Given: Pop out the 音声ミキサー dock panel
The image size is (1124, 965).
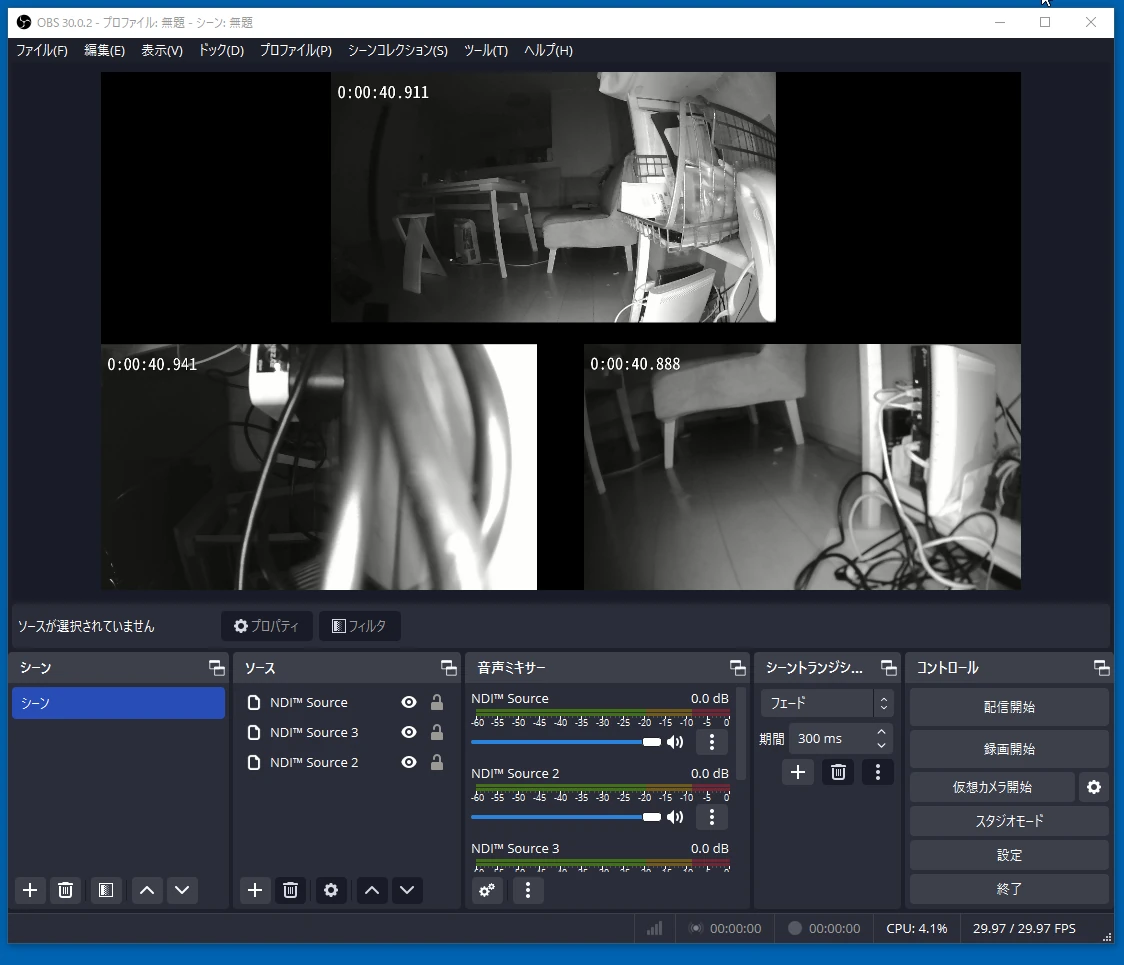Looking at the screenshot, I should tap(738, 668).
